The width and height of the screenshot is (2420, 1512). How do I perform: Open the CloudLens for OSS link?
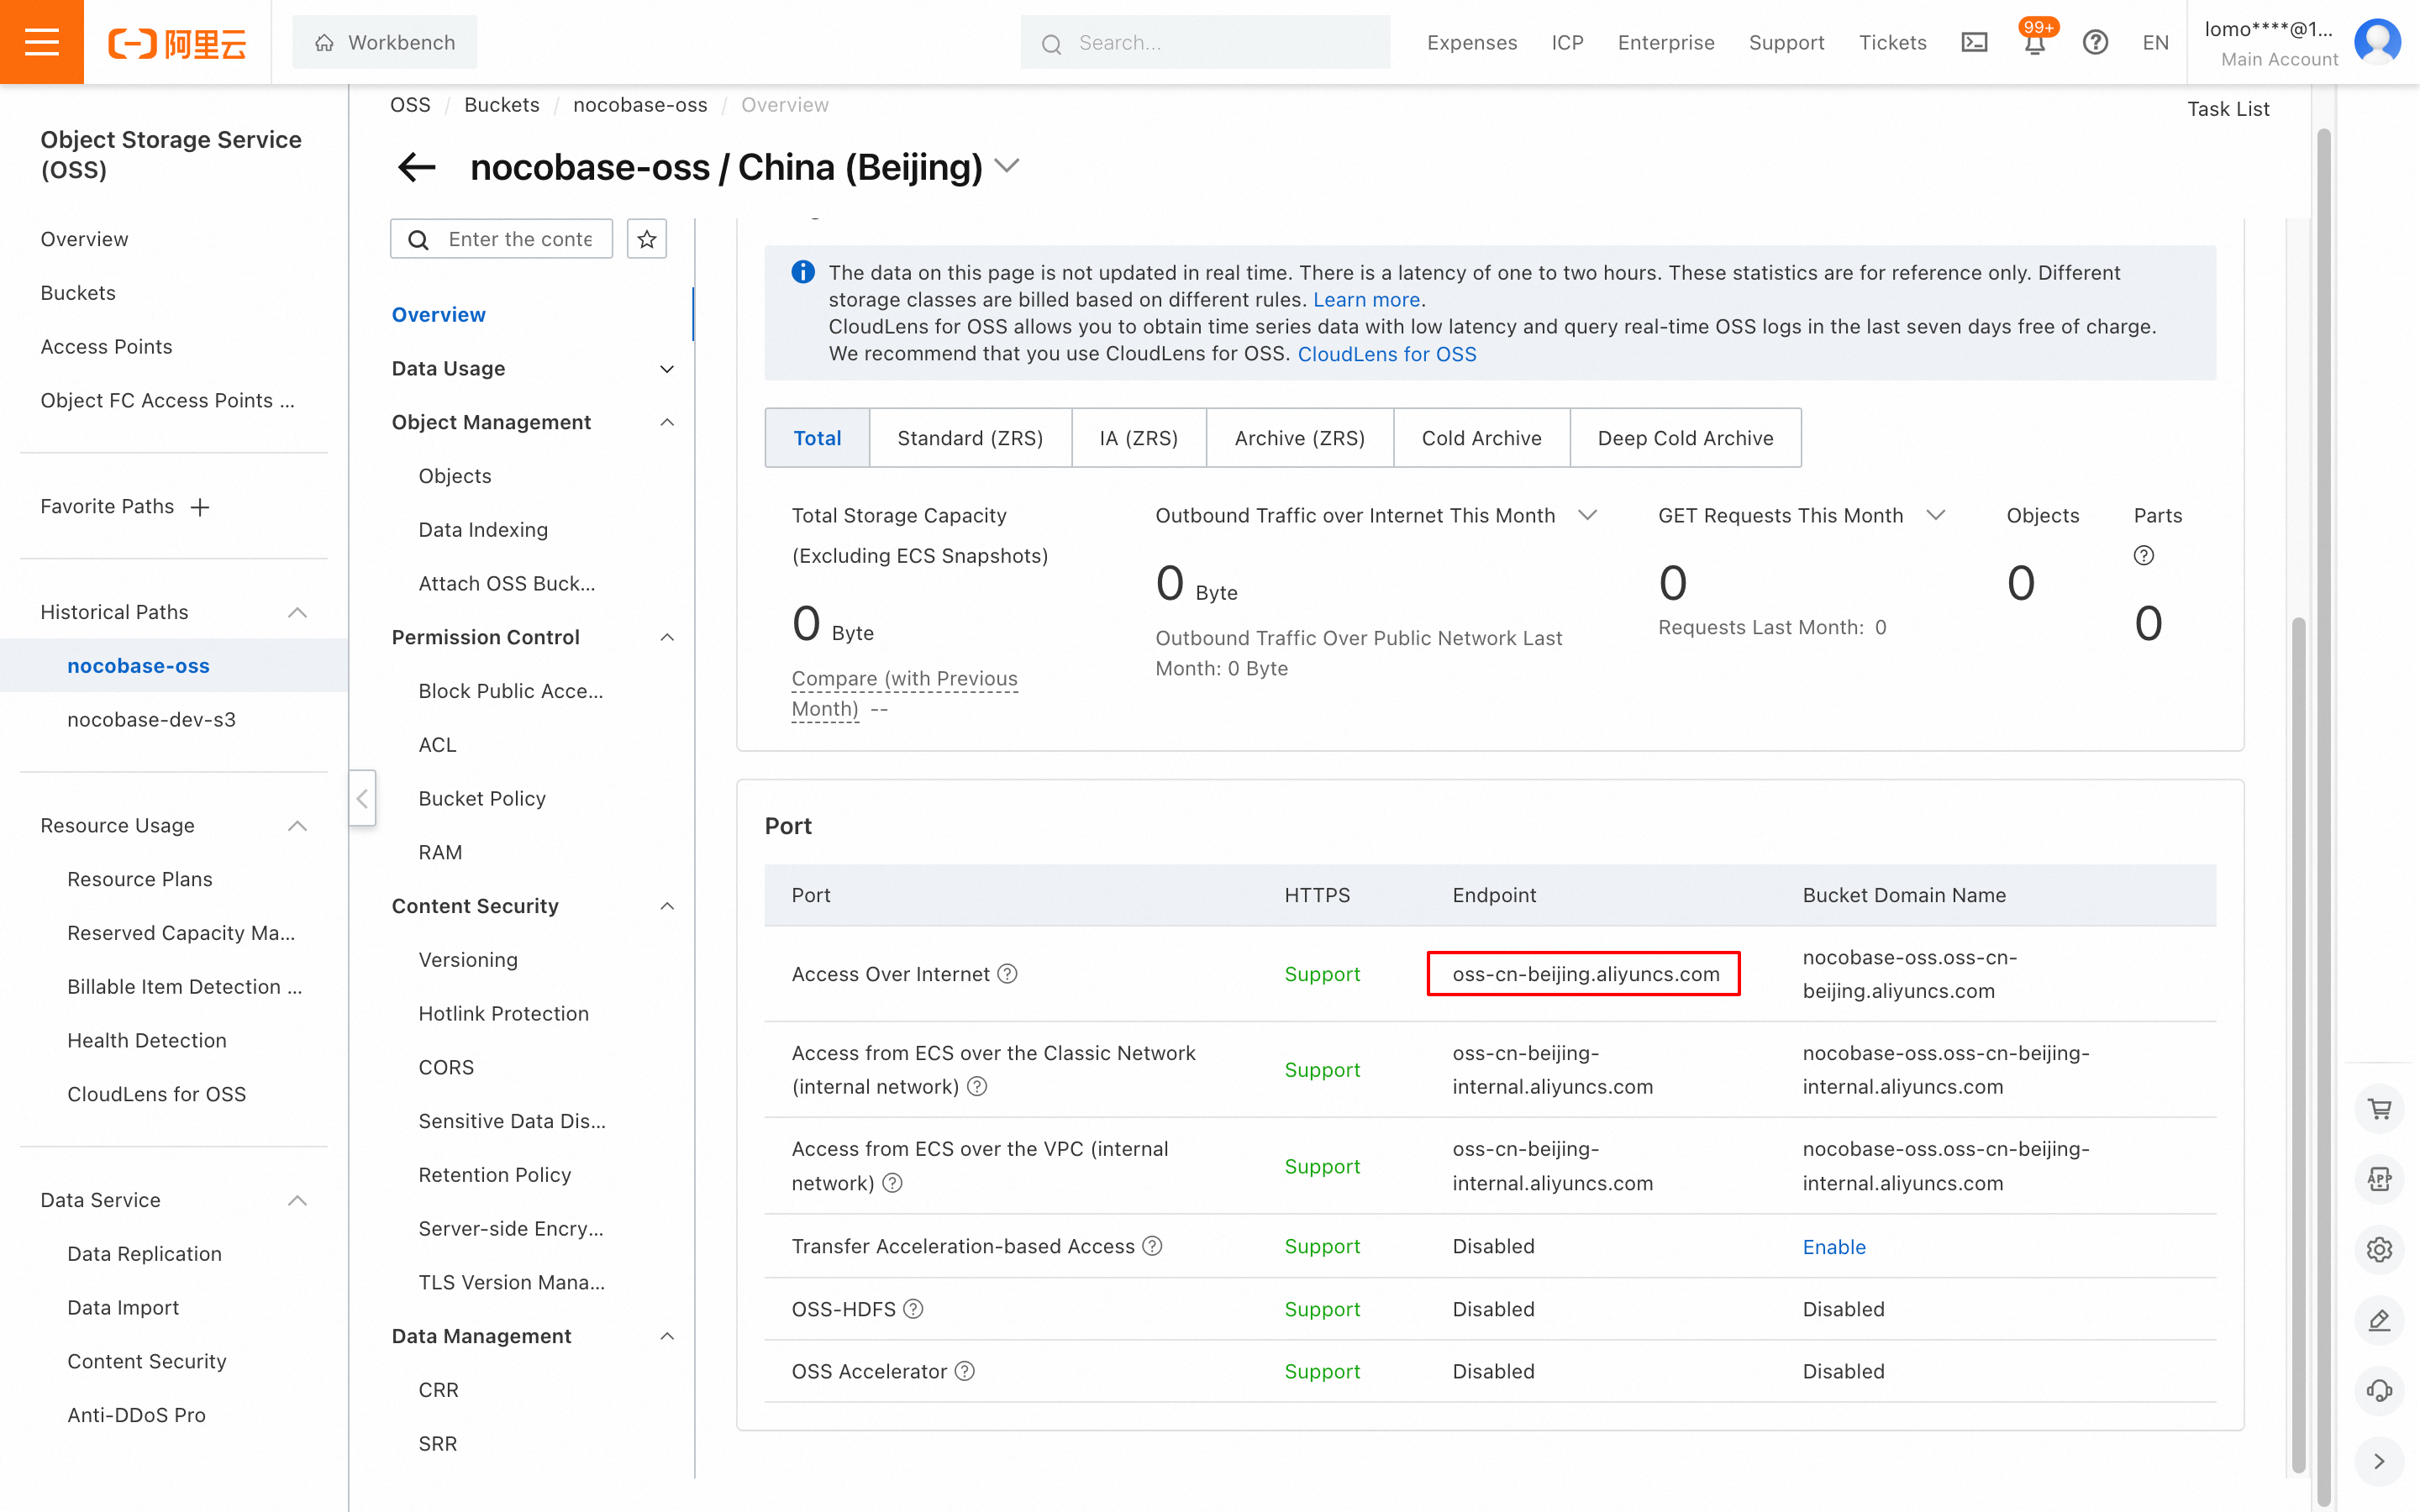(1386, 354)
